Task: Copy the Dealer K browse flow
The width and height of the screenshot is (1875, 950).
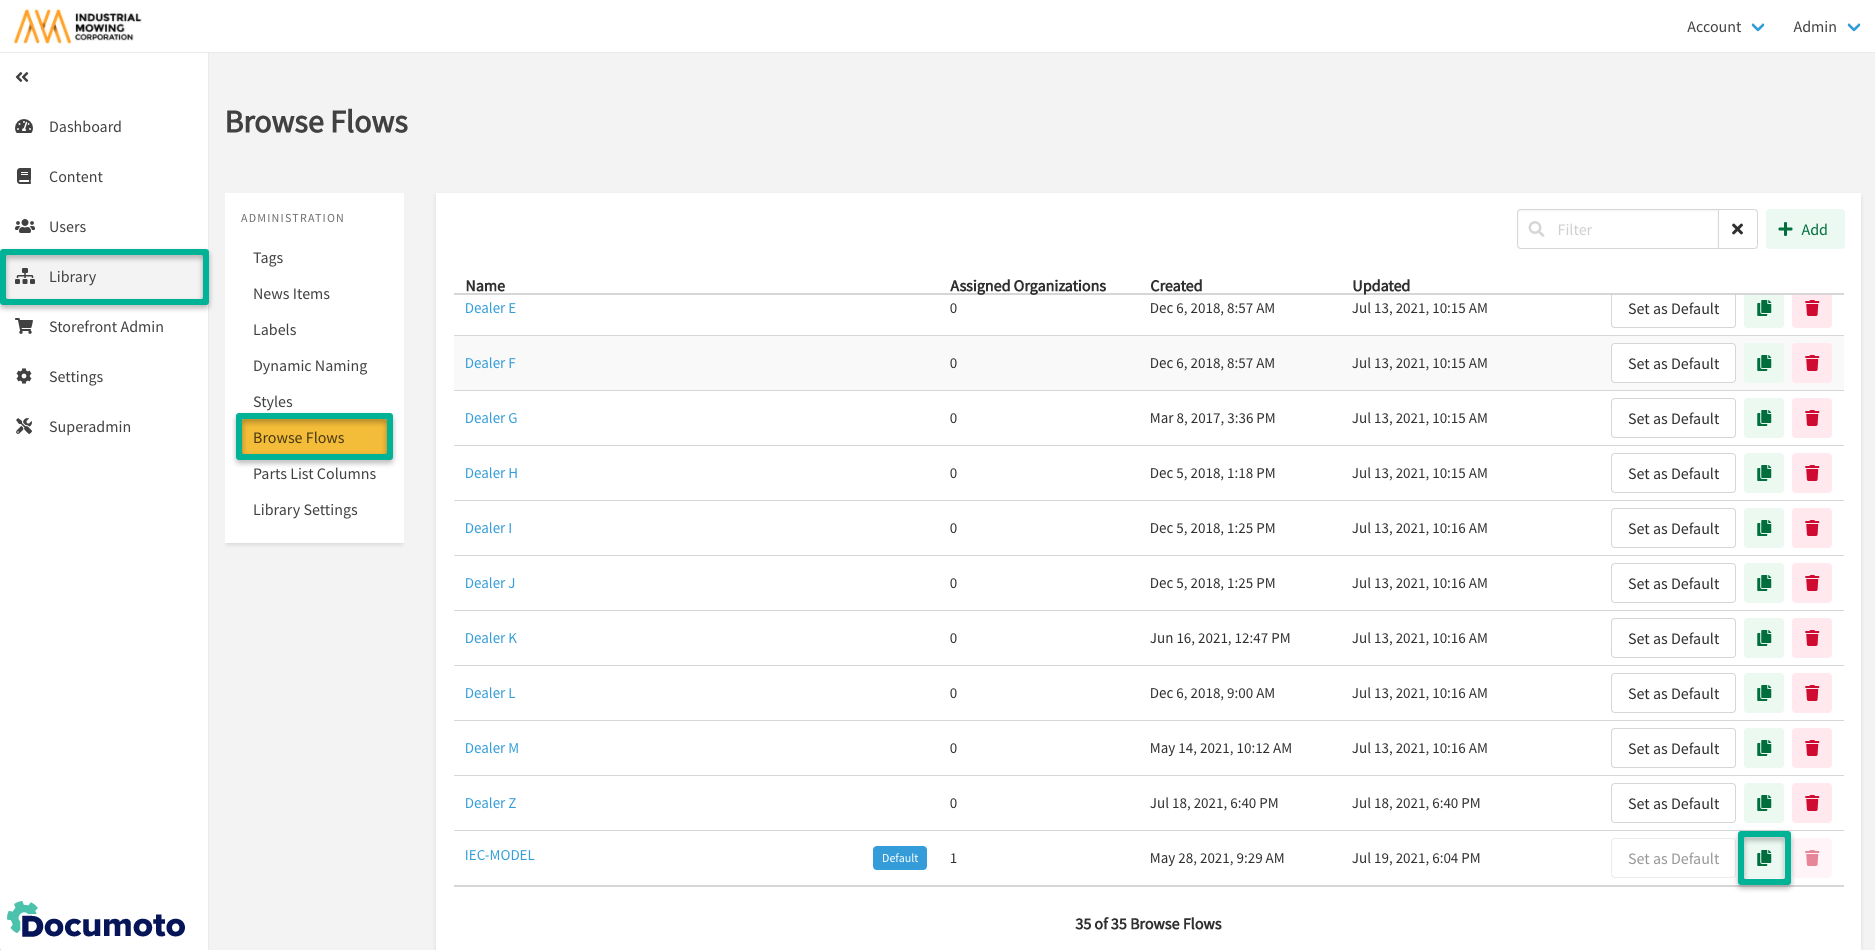Action: (1764, 638)
